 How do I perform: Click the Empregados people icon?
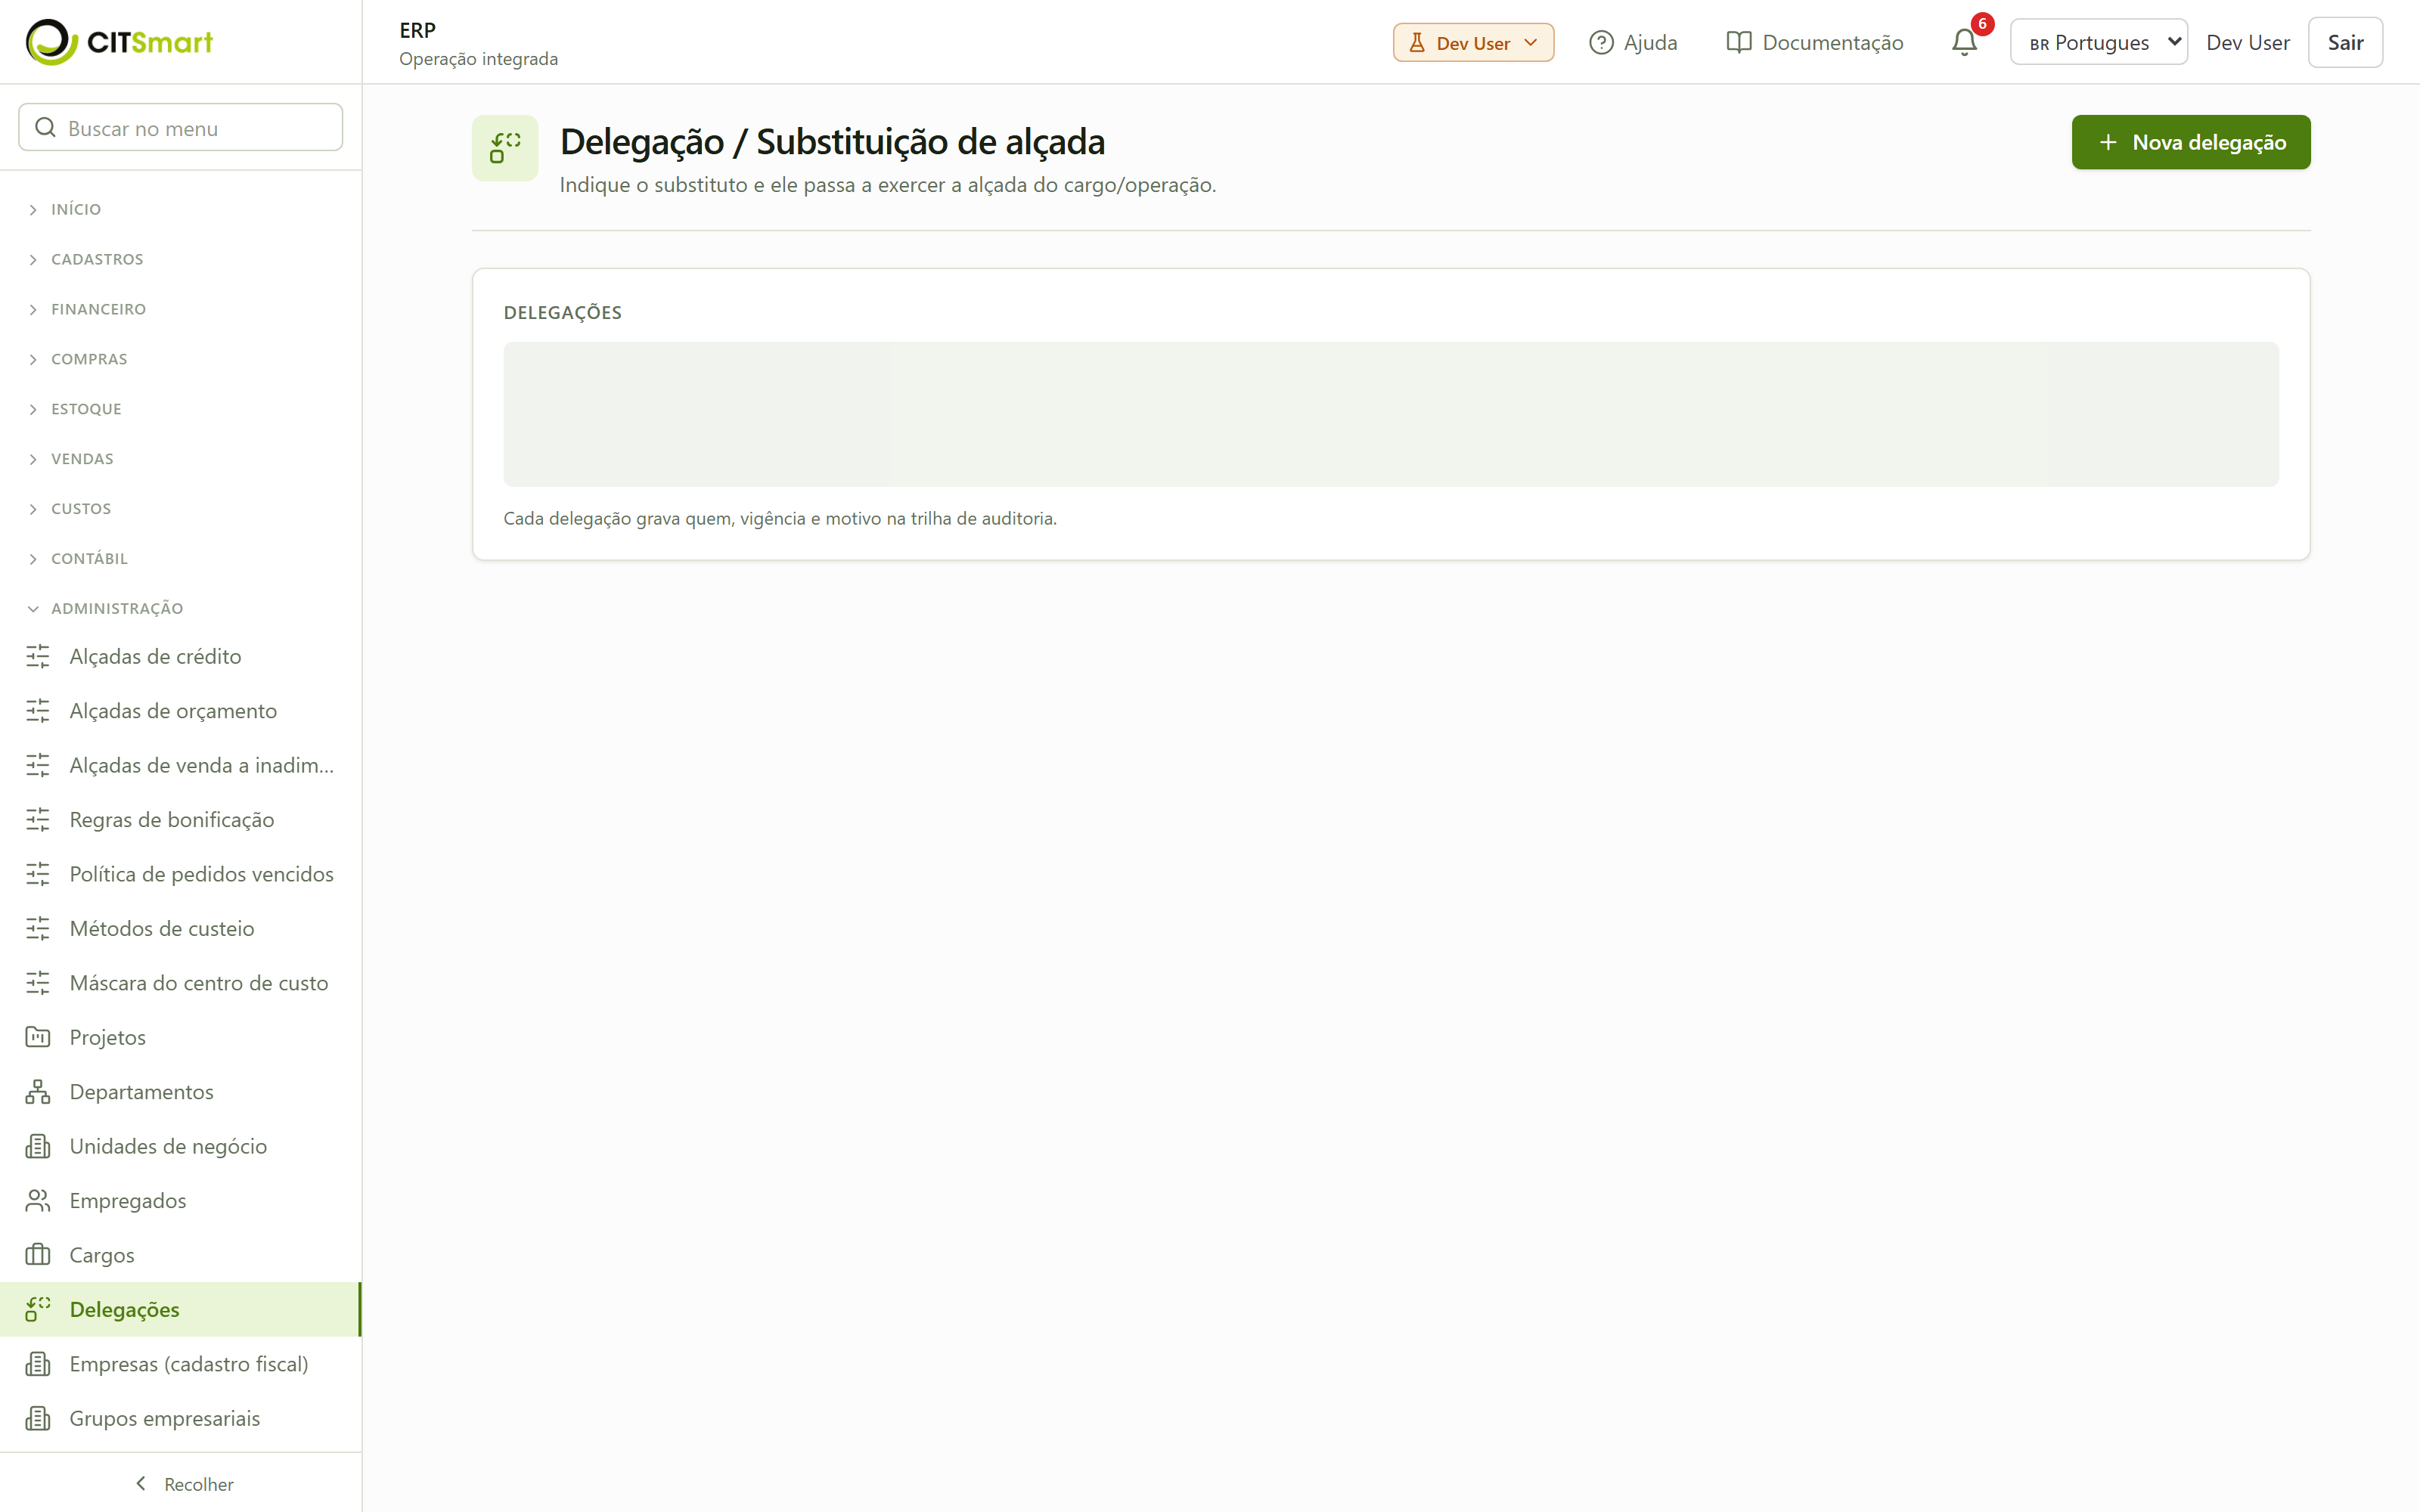[38, 1201]
